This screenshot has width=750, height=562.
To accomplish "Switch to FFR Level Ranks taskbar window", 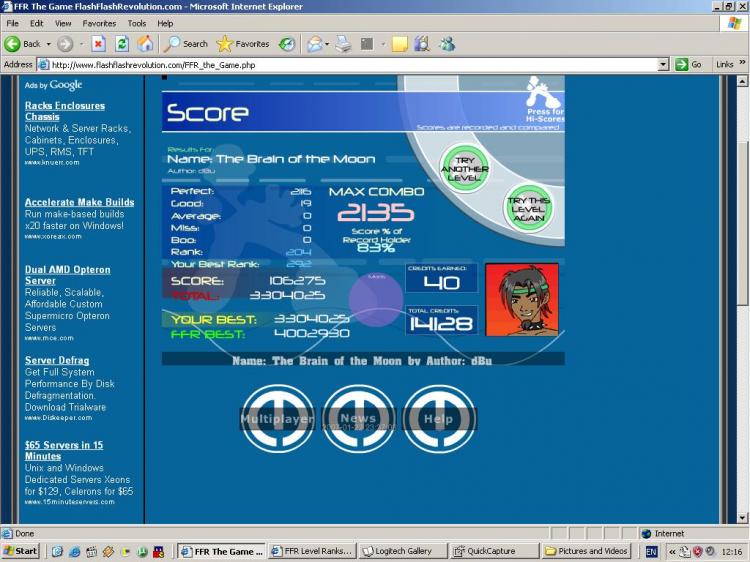I will tap(311, 551).
